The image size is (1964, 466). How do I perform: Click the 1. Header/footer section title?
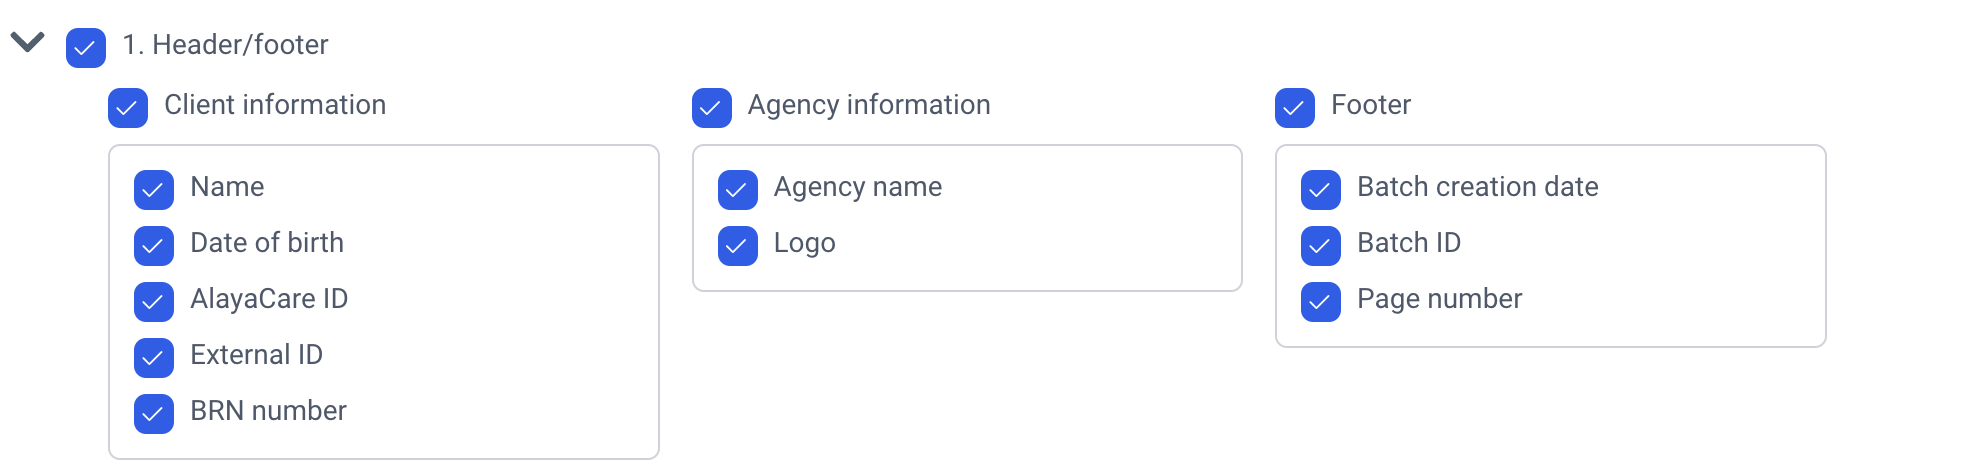tap(225, 45)
